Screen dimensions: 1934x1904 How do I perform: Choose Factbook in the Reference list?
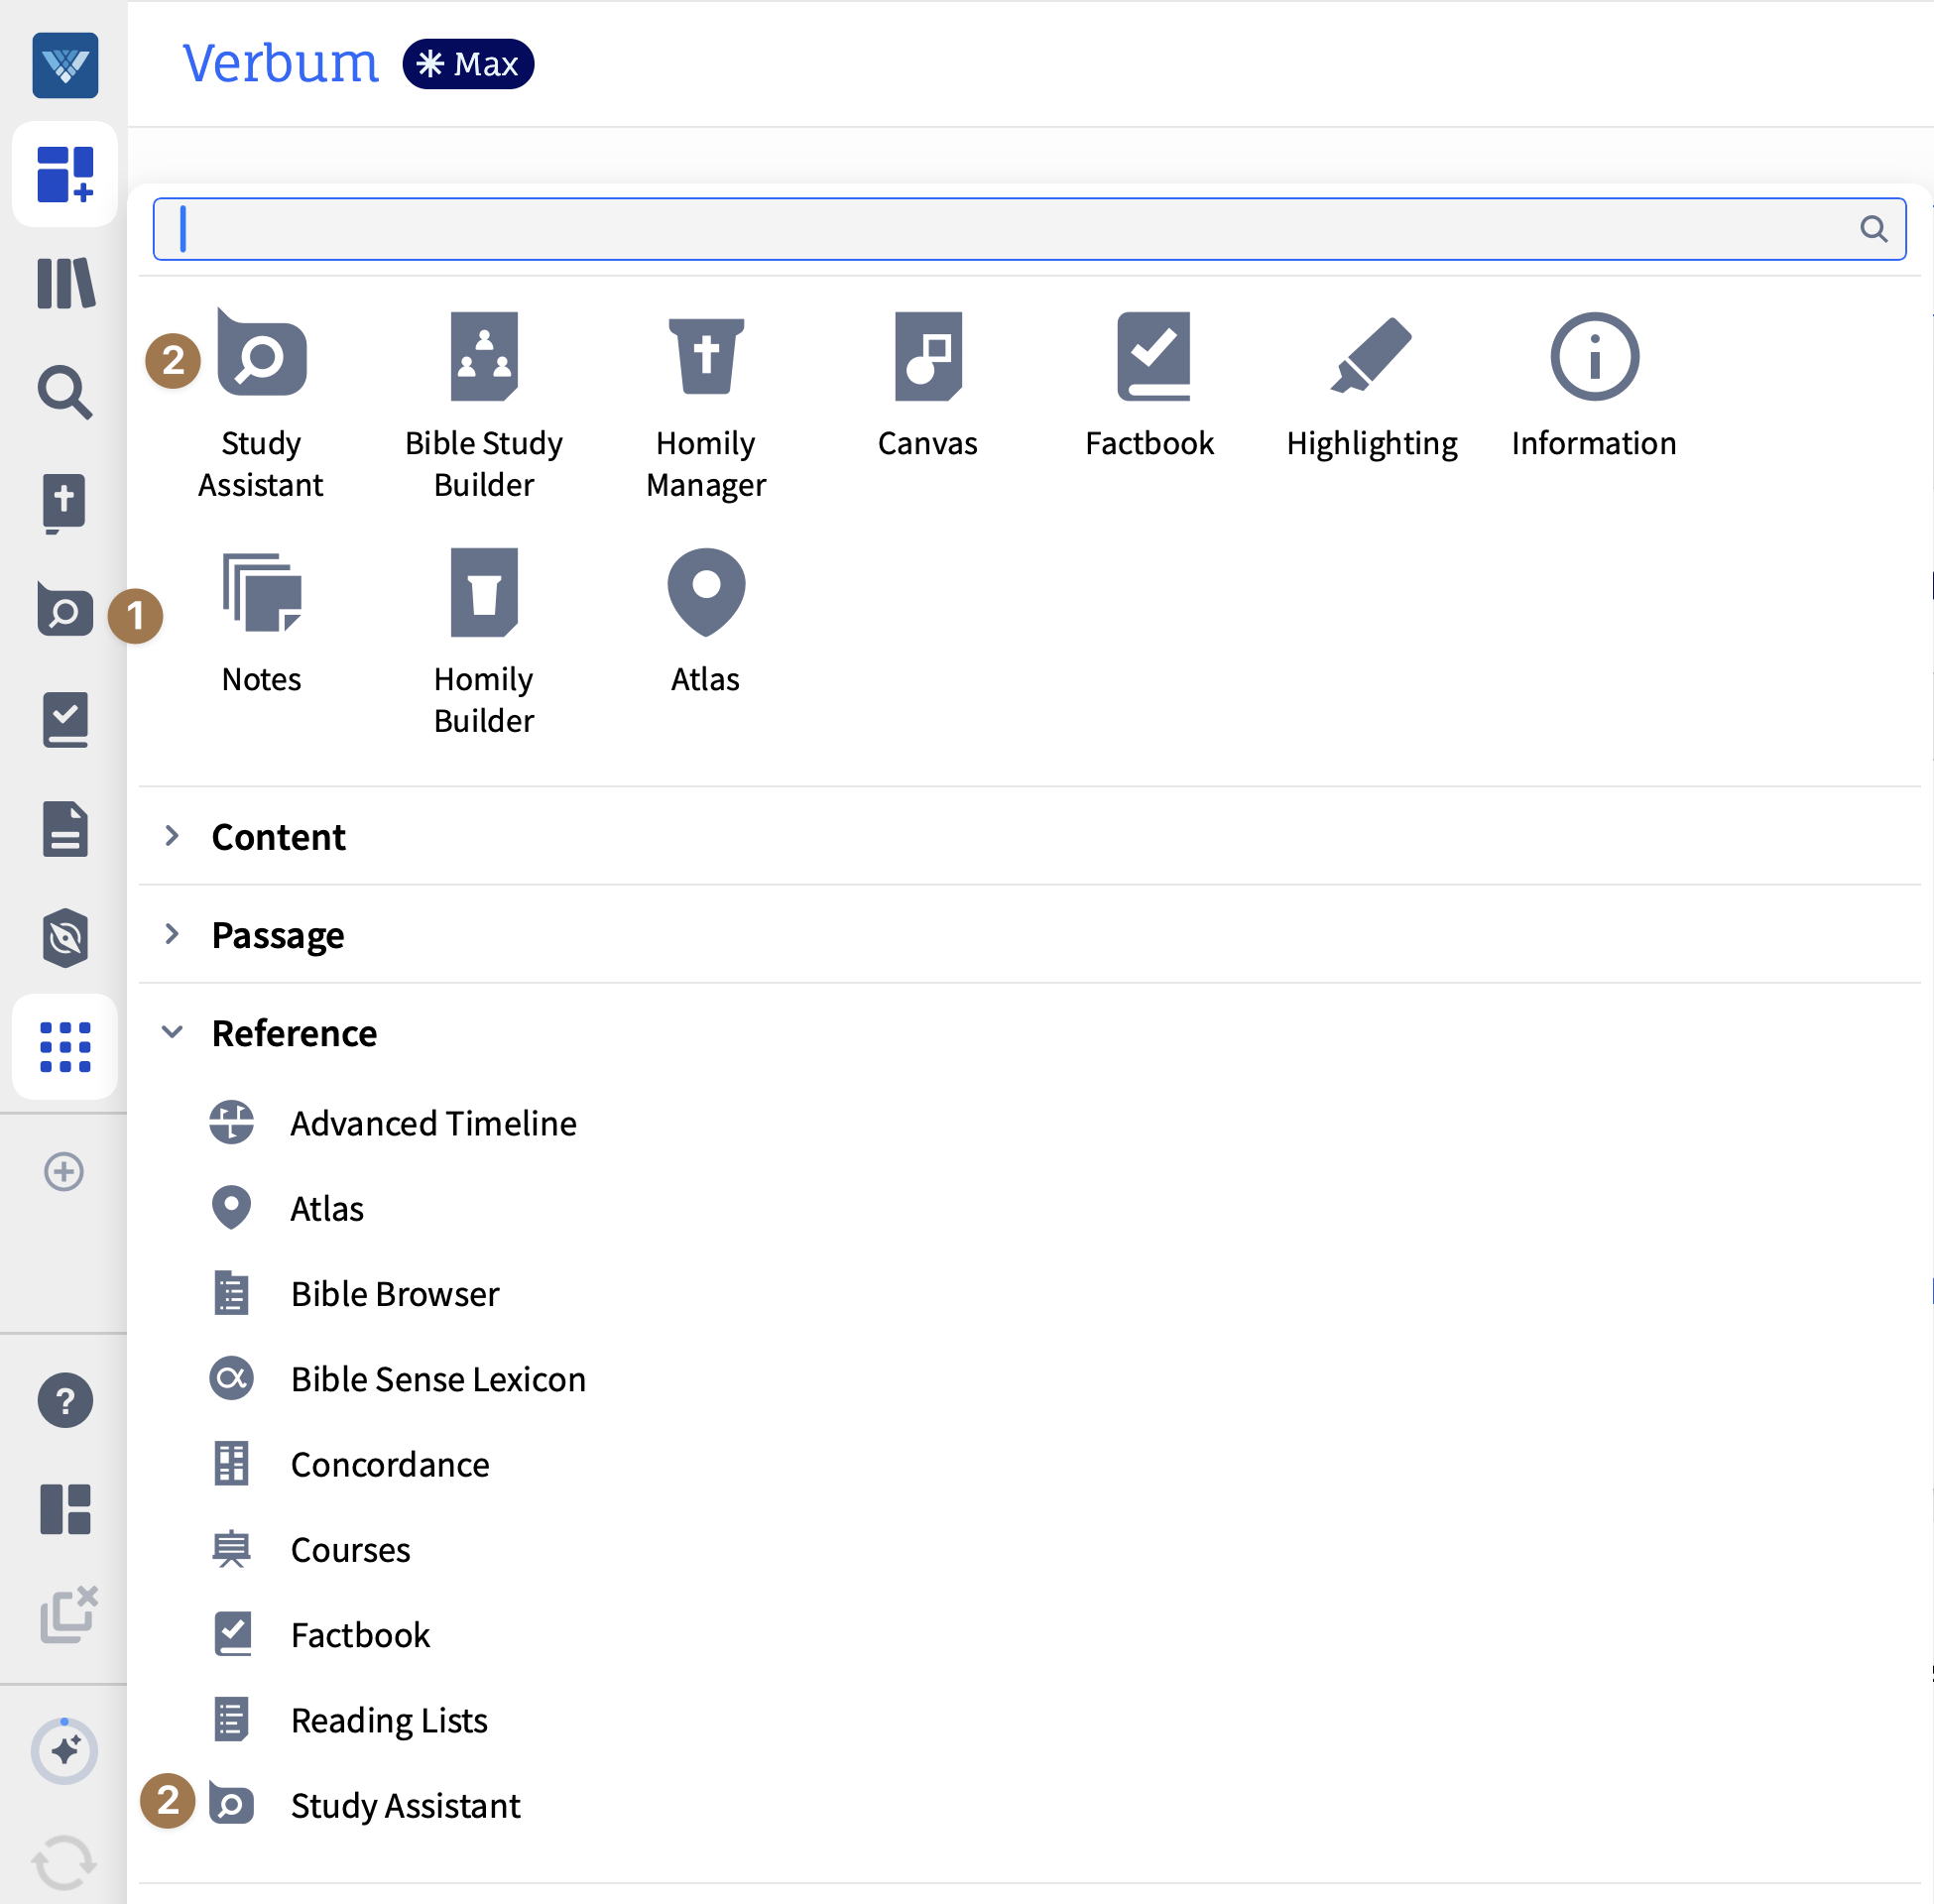320,1634
